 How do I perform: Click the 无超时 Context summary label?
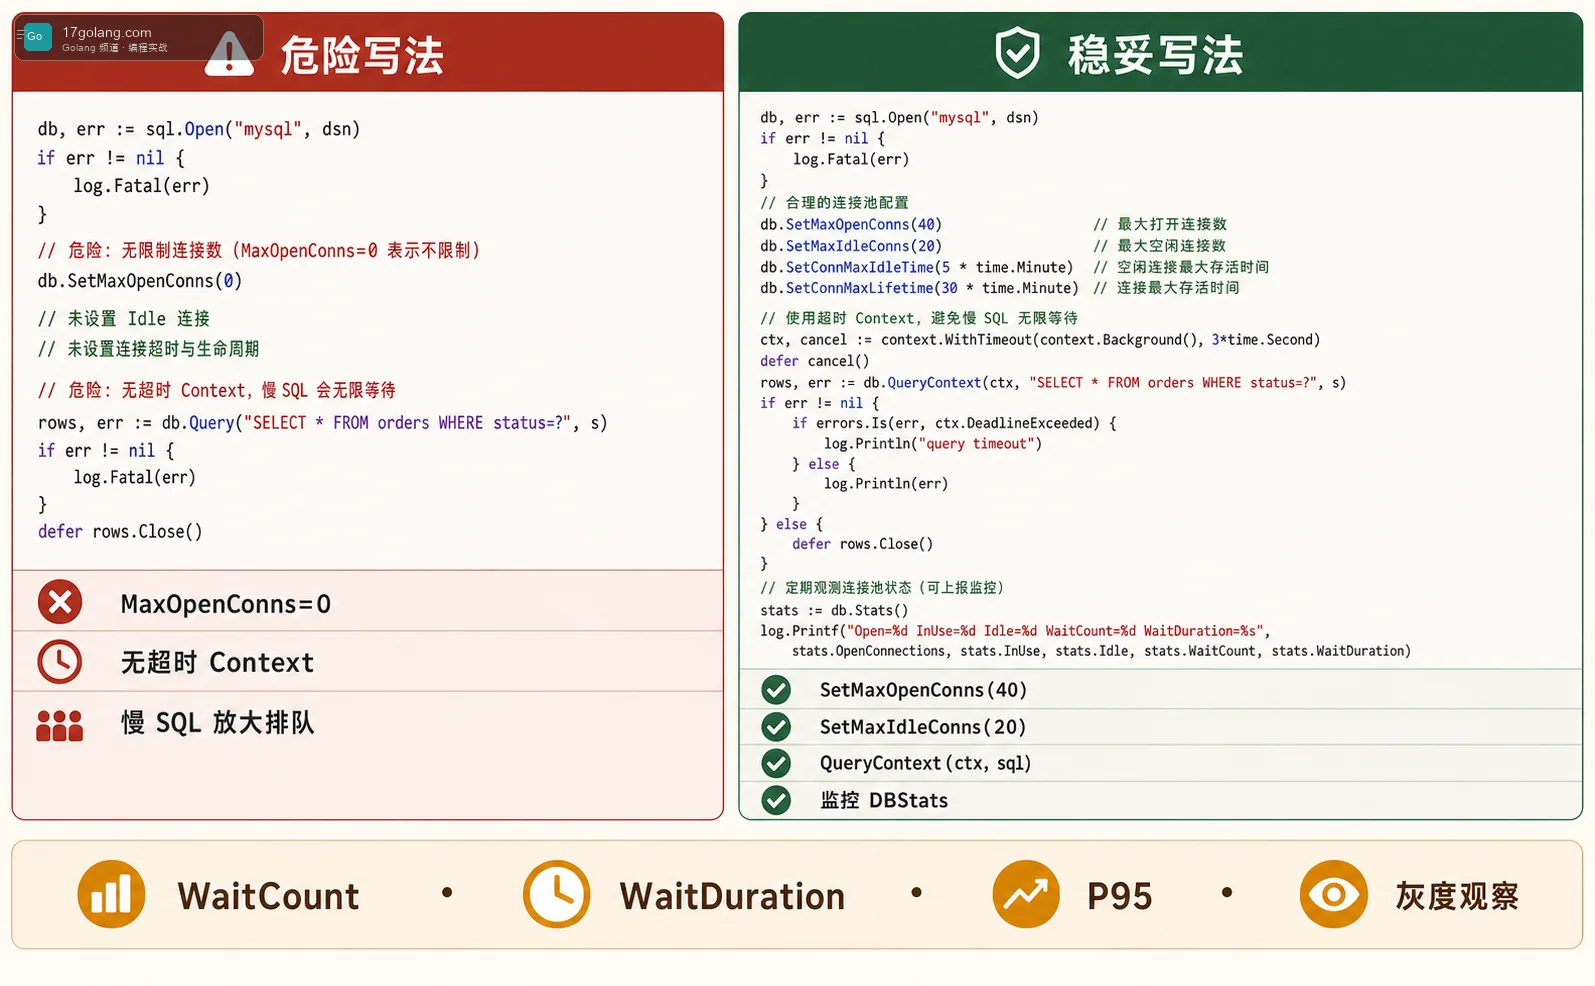coord(217,663)
